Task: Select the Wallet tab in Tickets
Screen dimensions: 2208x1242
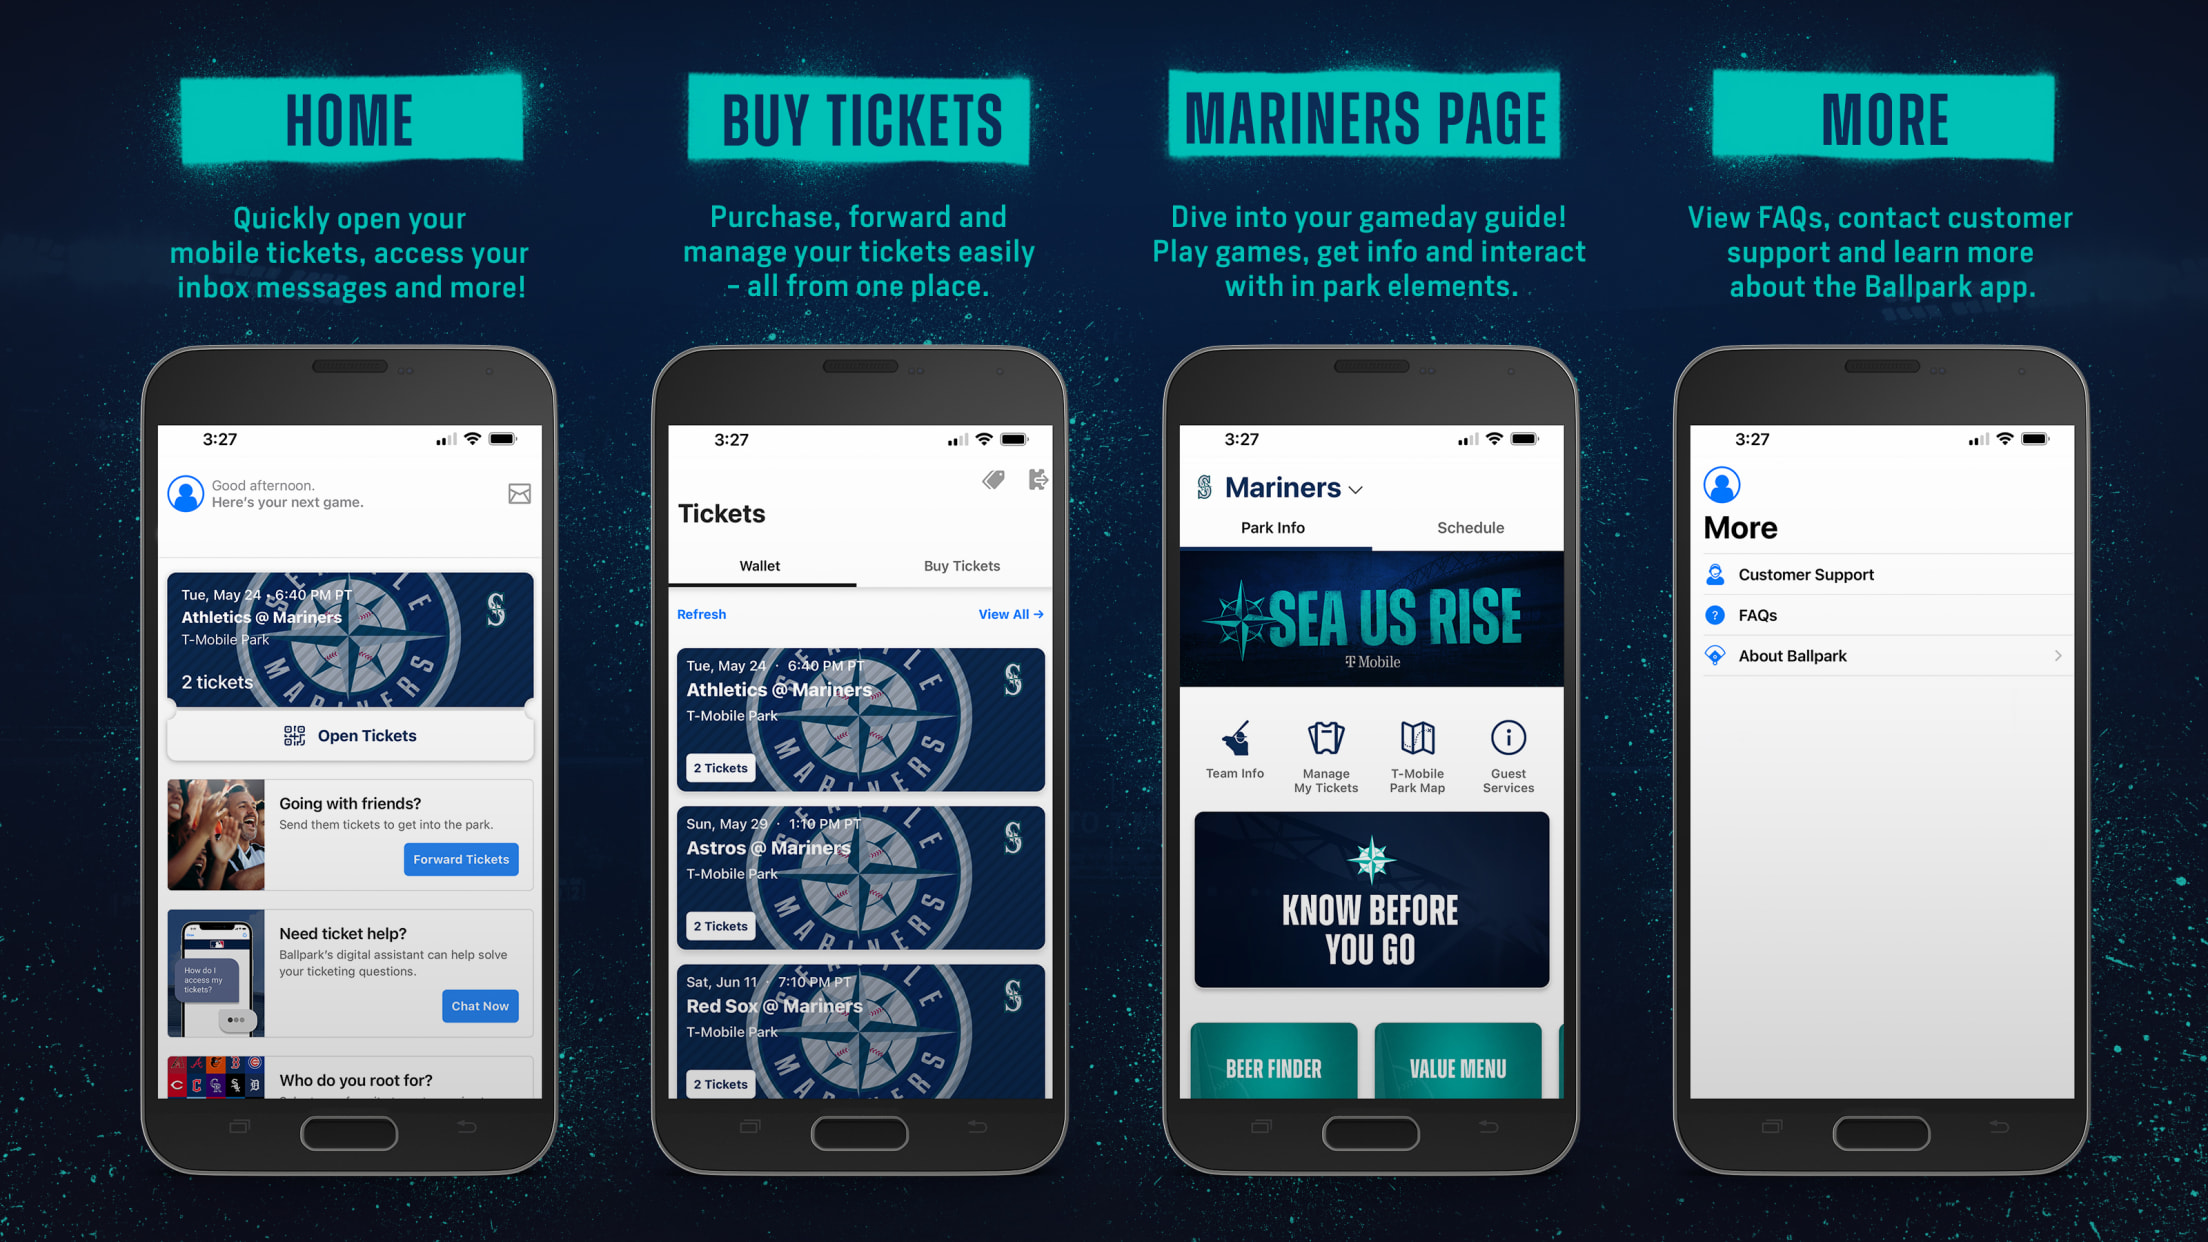Action: (x=761, y=566)
